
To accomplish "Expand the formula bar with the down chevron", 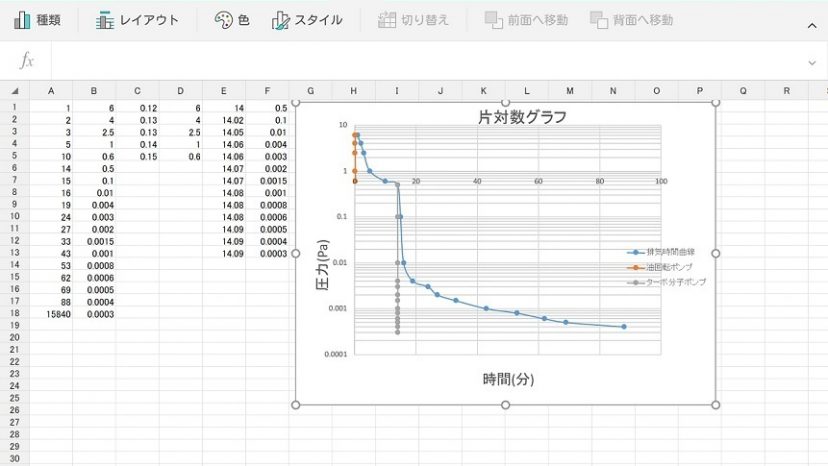I will (x=811, y=63).
